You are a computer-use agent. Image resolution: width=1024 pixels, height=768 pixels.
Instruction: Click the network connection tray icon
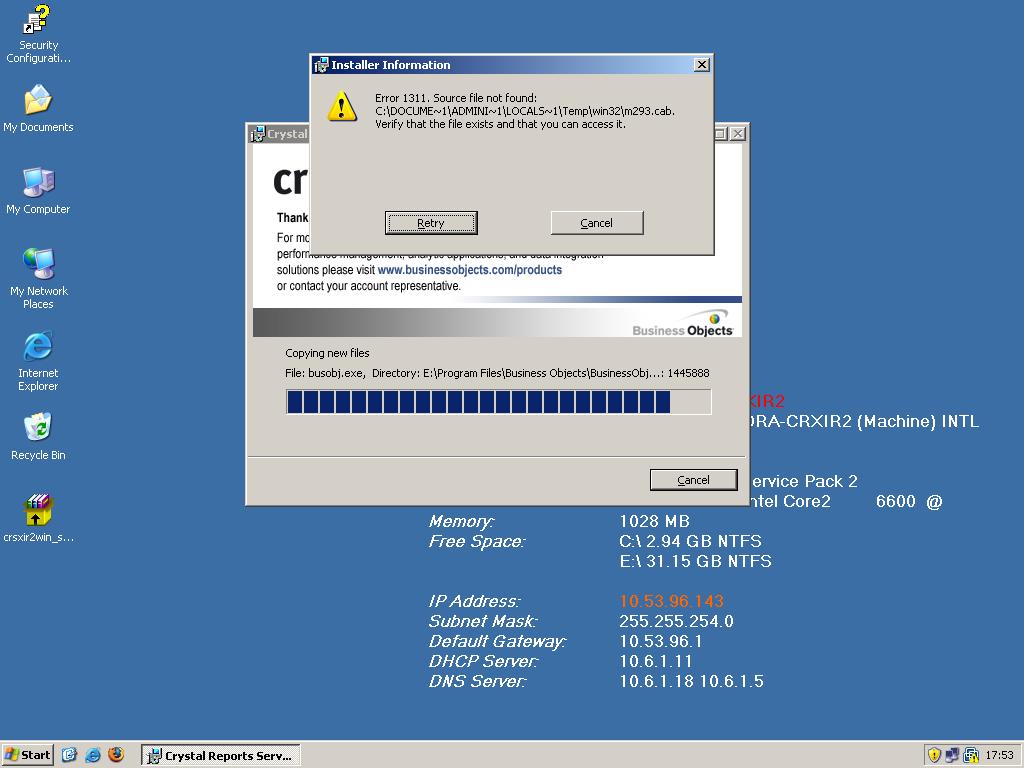[x=952, y=755]
